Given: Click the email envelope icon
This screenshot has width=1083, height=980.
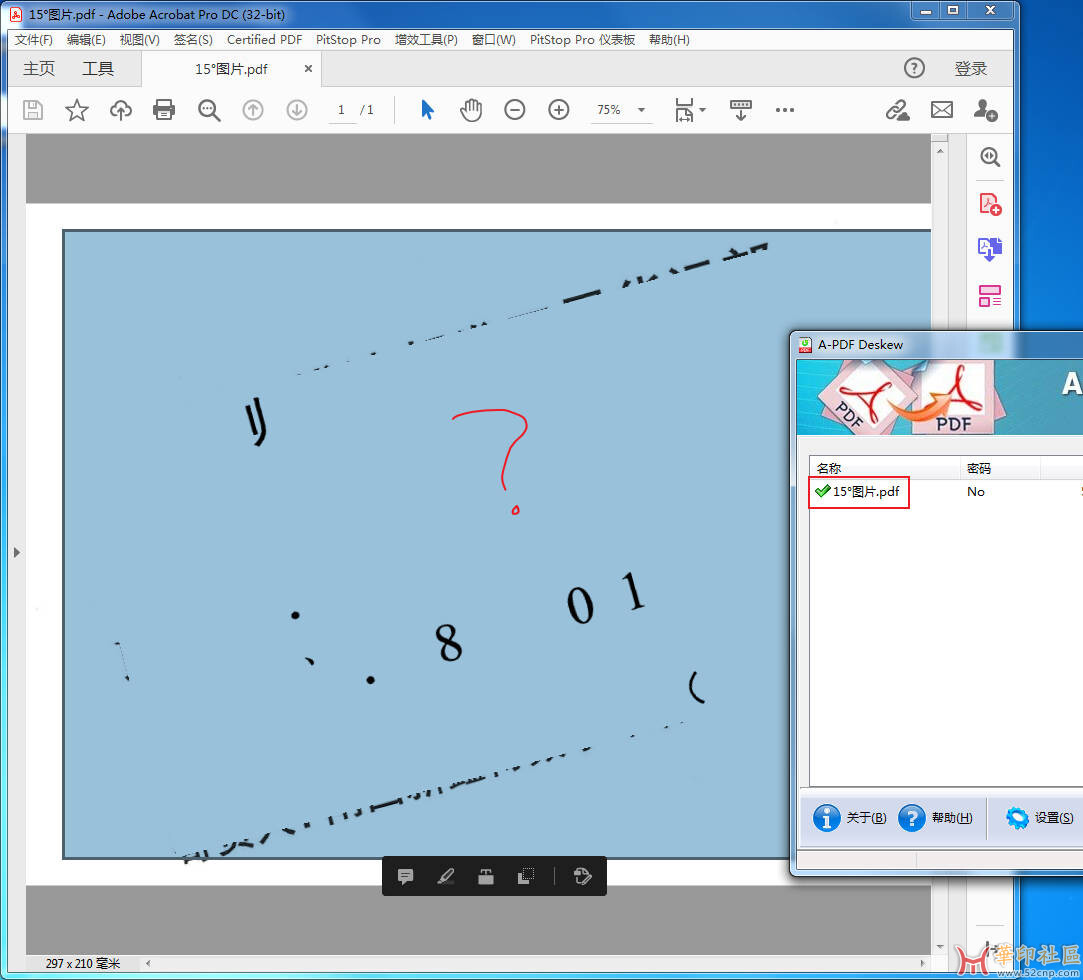Looking at the screenshot, I should coord(942,110).
